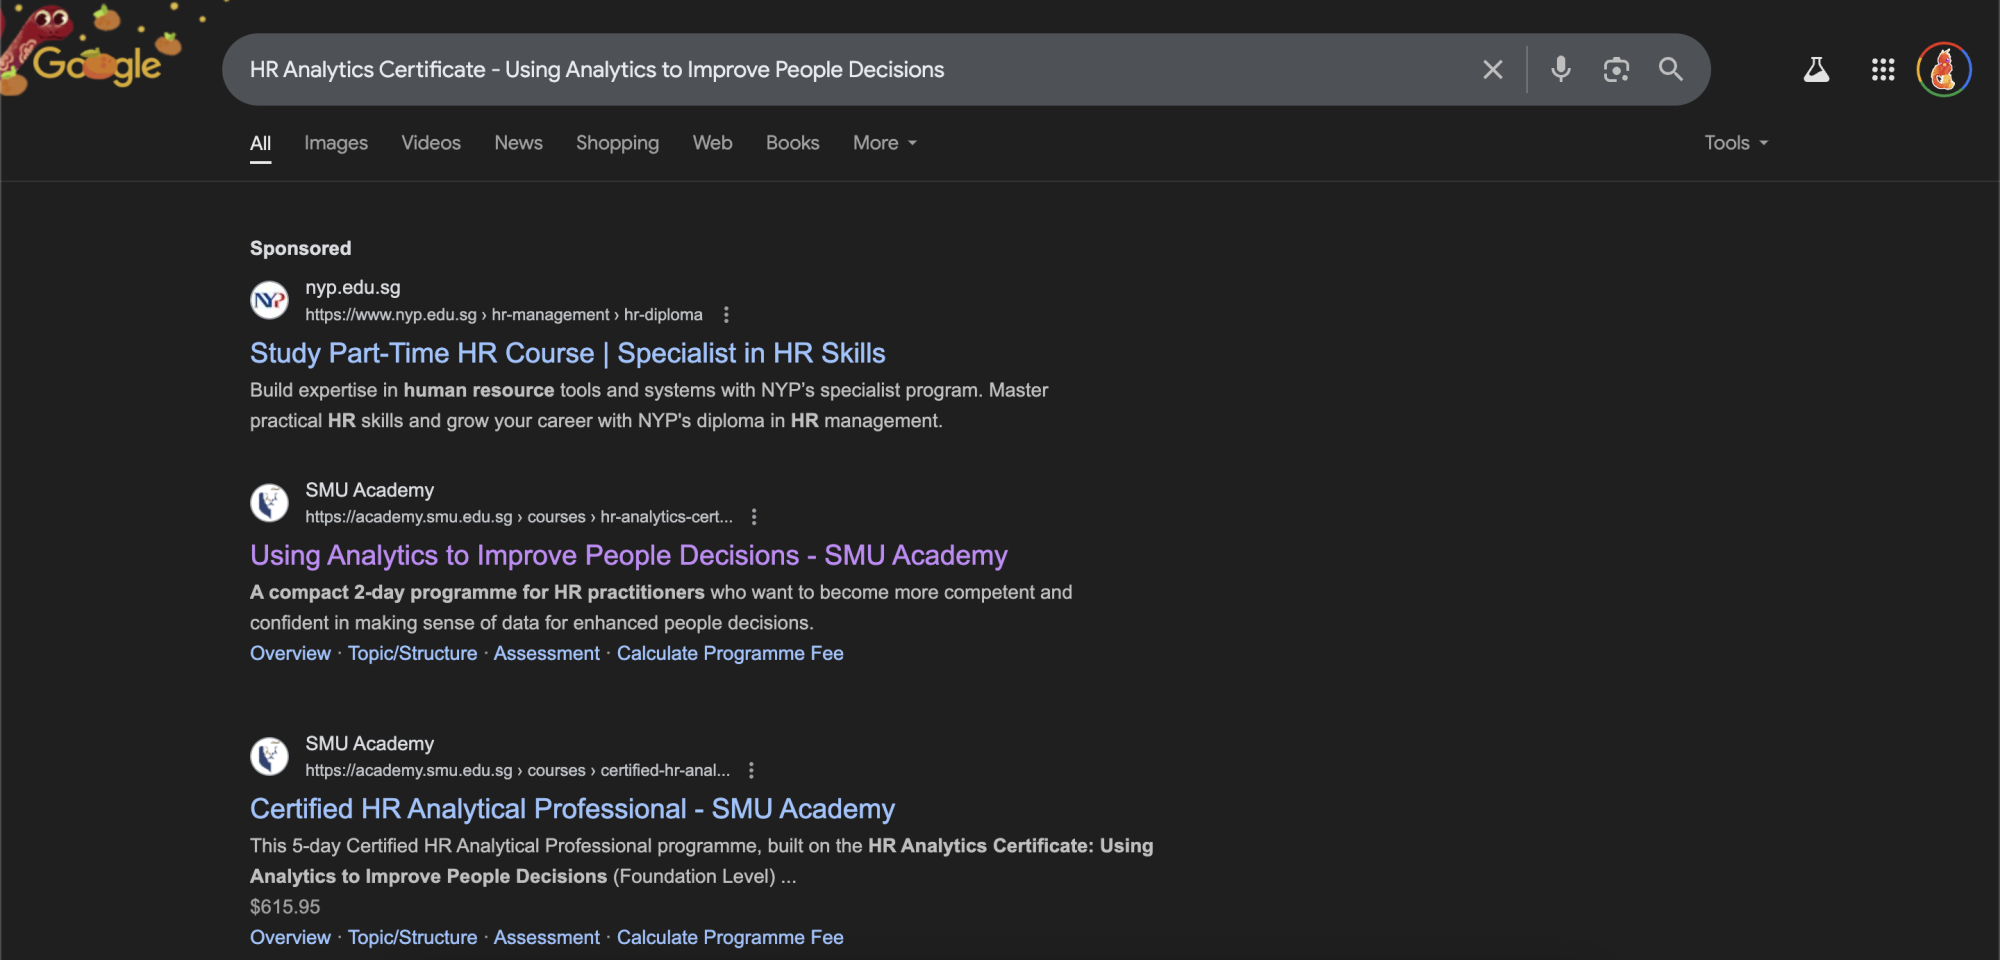Click the NYP site favicon

click(269, 300)
